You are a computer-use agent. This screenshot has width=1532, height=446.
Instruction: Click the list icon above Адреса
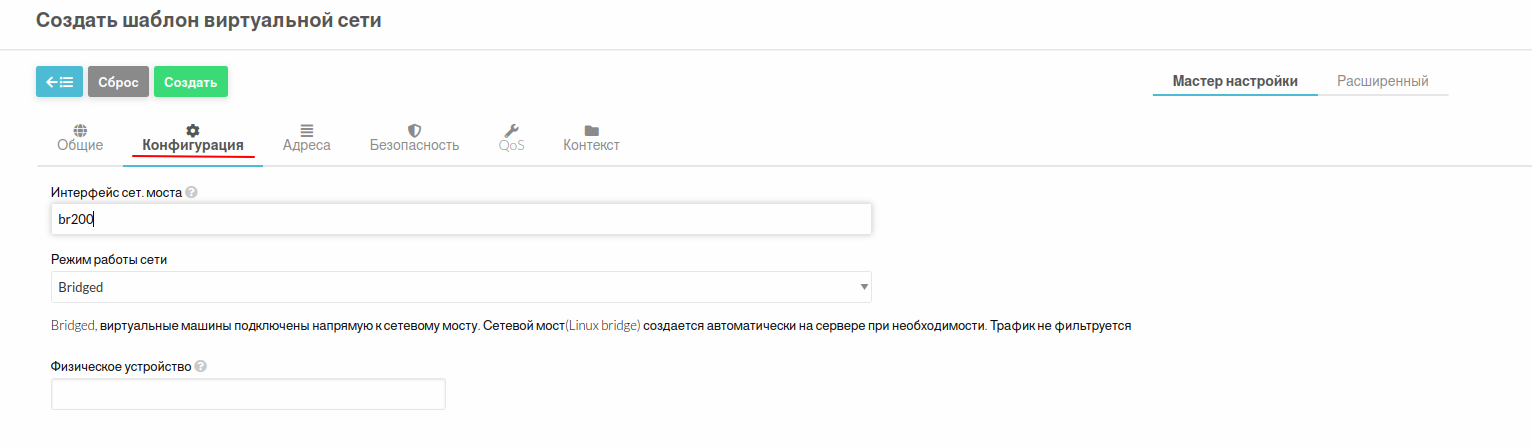tap(307, 130)
